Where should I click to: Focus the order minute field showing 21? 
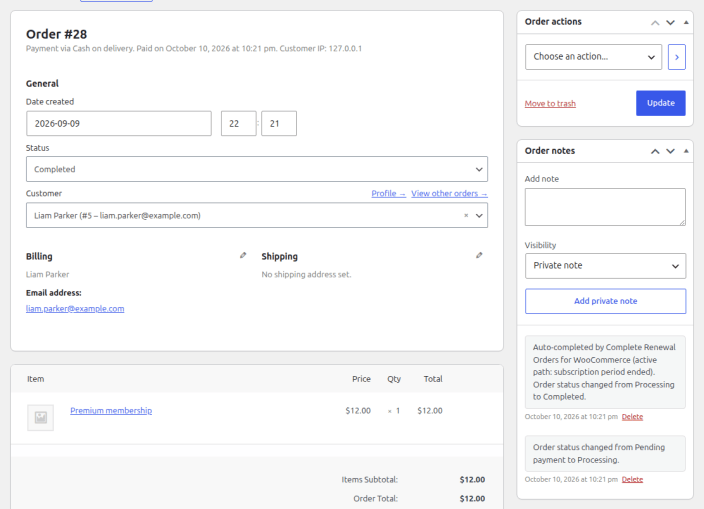[279, 123]
